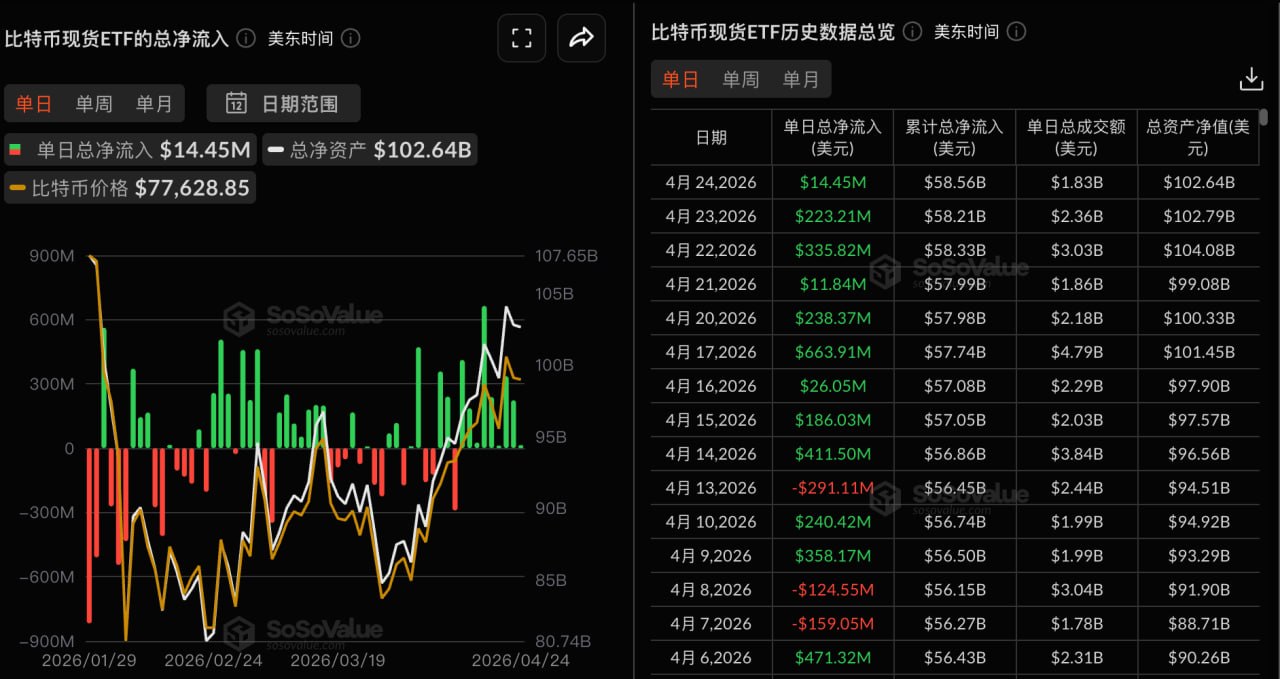Click the active 单日 tab above the table
1280x679 pixels.
click(x=681, y=79)
